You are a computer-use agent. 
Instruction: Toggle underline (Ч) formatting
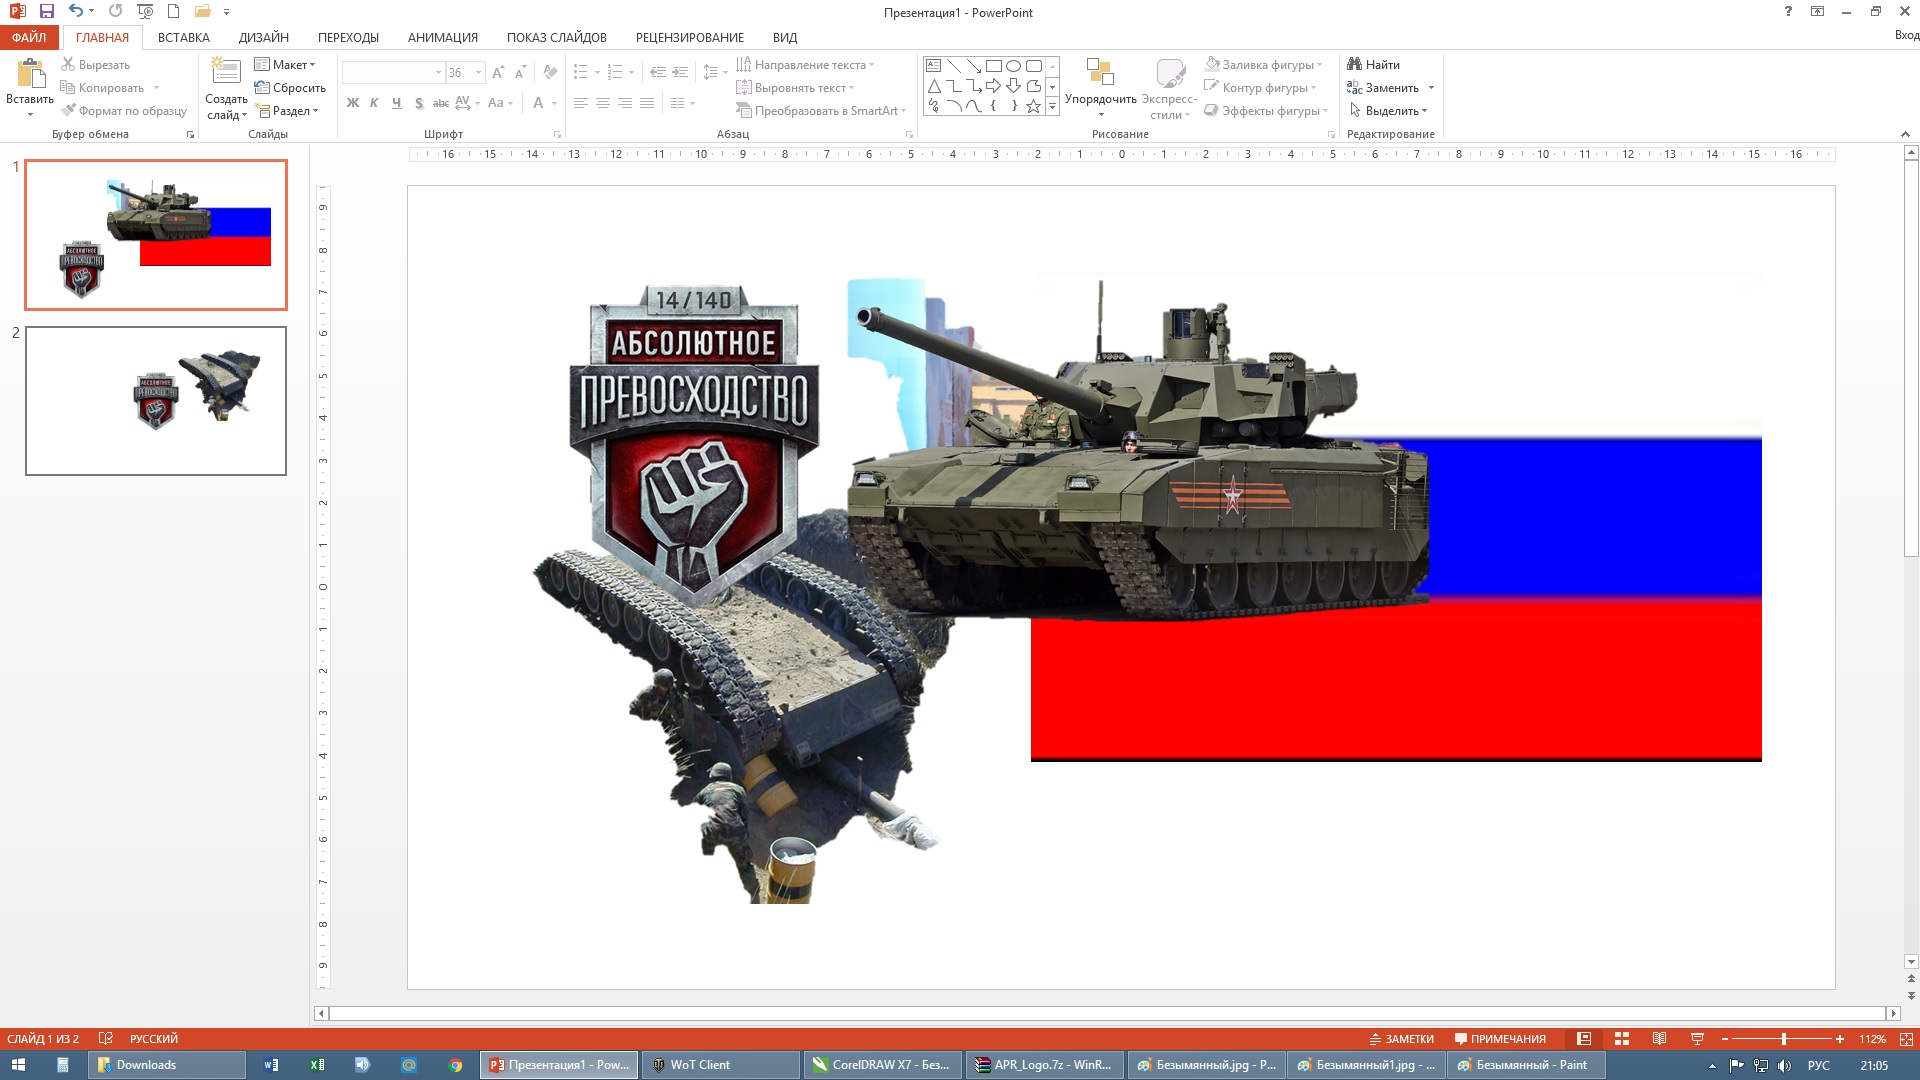[x=396, y=103]
